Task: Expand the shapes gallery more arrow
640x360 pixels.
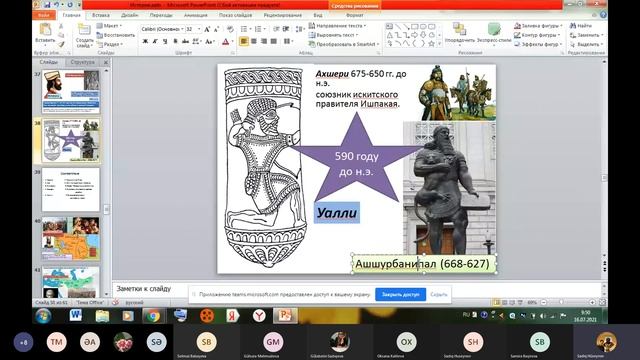Action: point(440,44)
